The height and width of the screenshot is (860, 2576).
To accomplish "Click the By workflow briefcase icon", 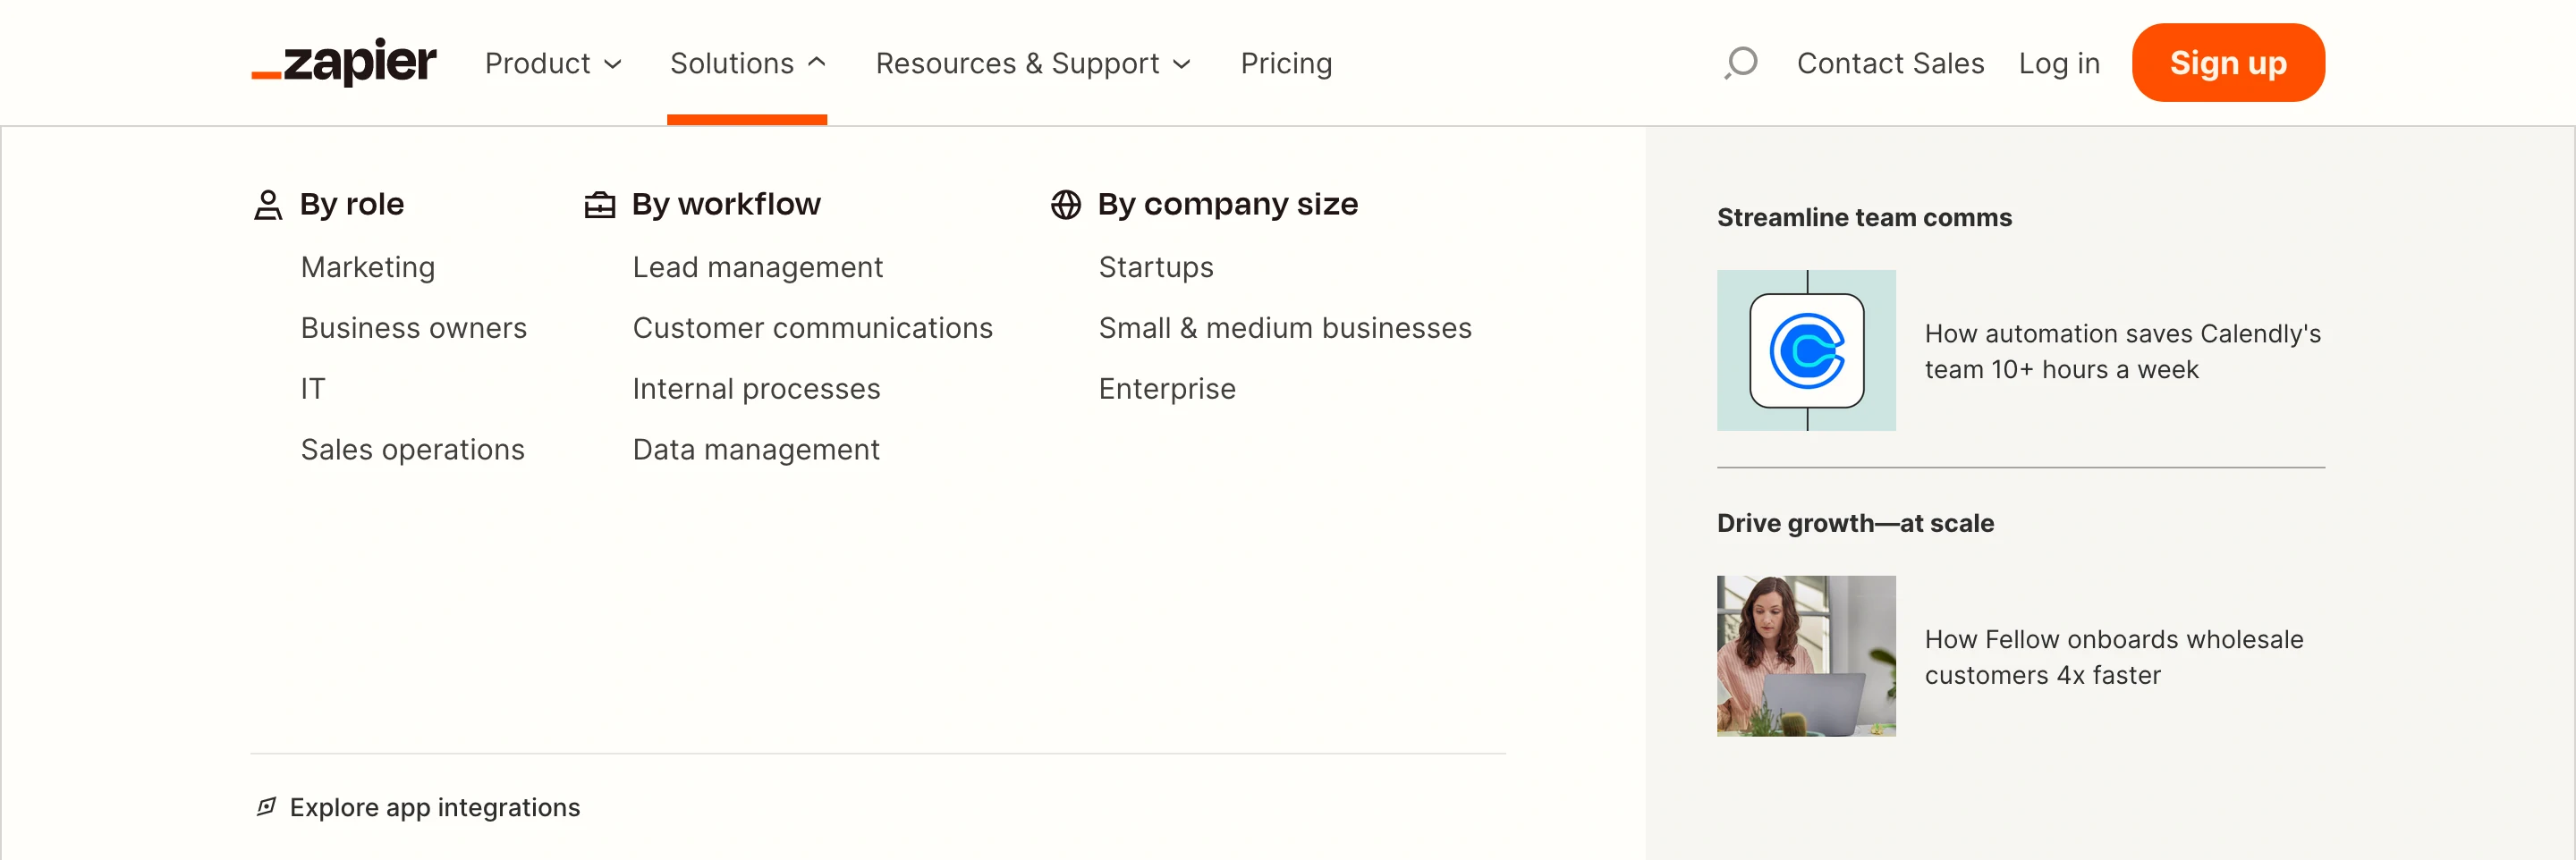I will (x=599, y=205).
